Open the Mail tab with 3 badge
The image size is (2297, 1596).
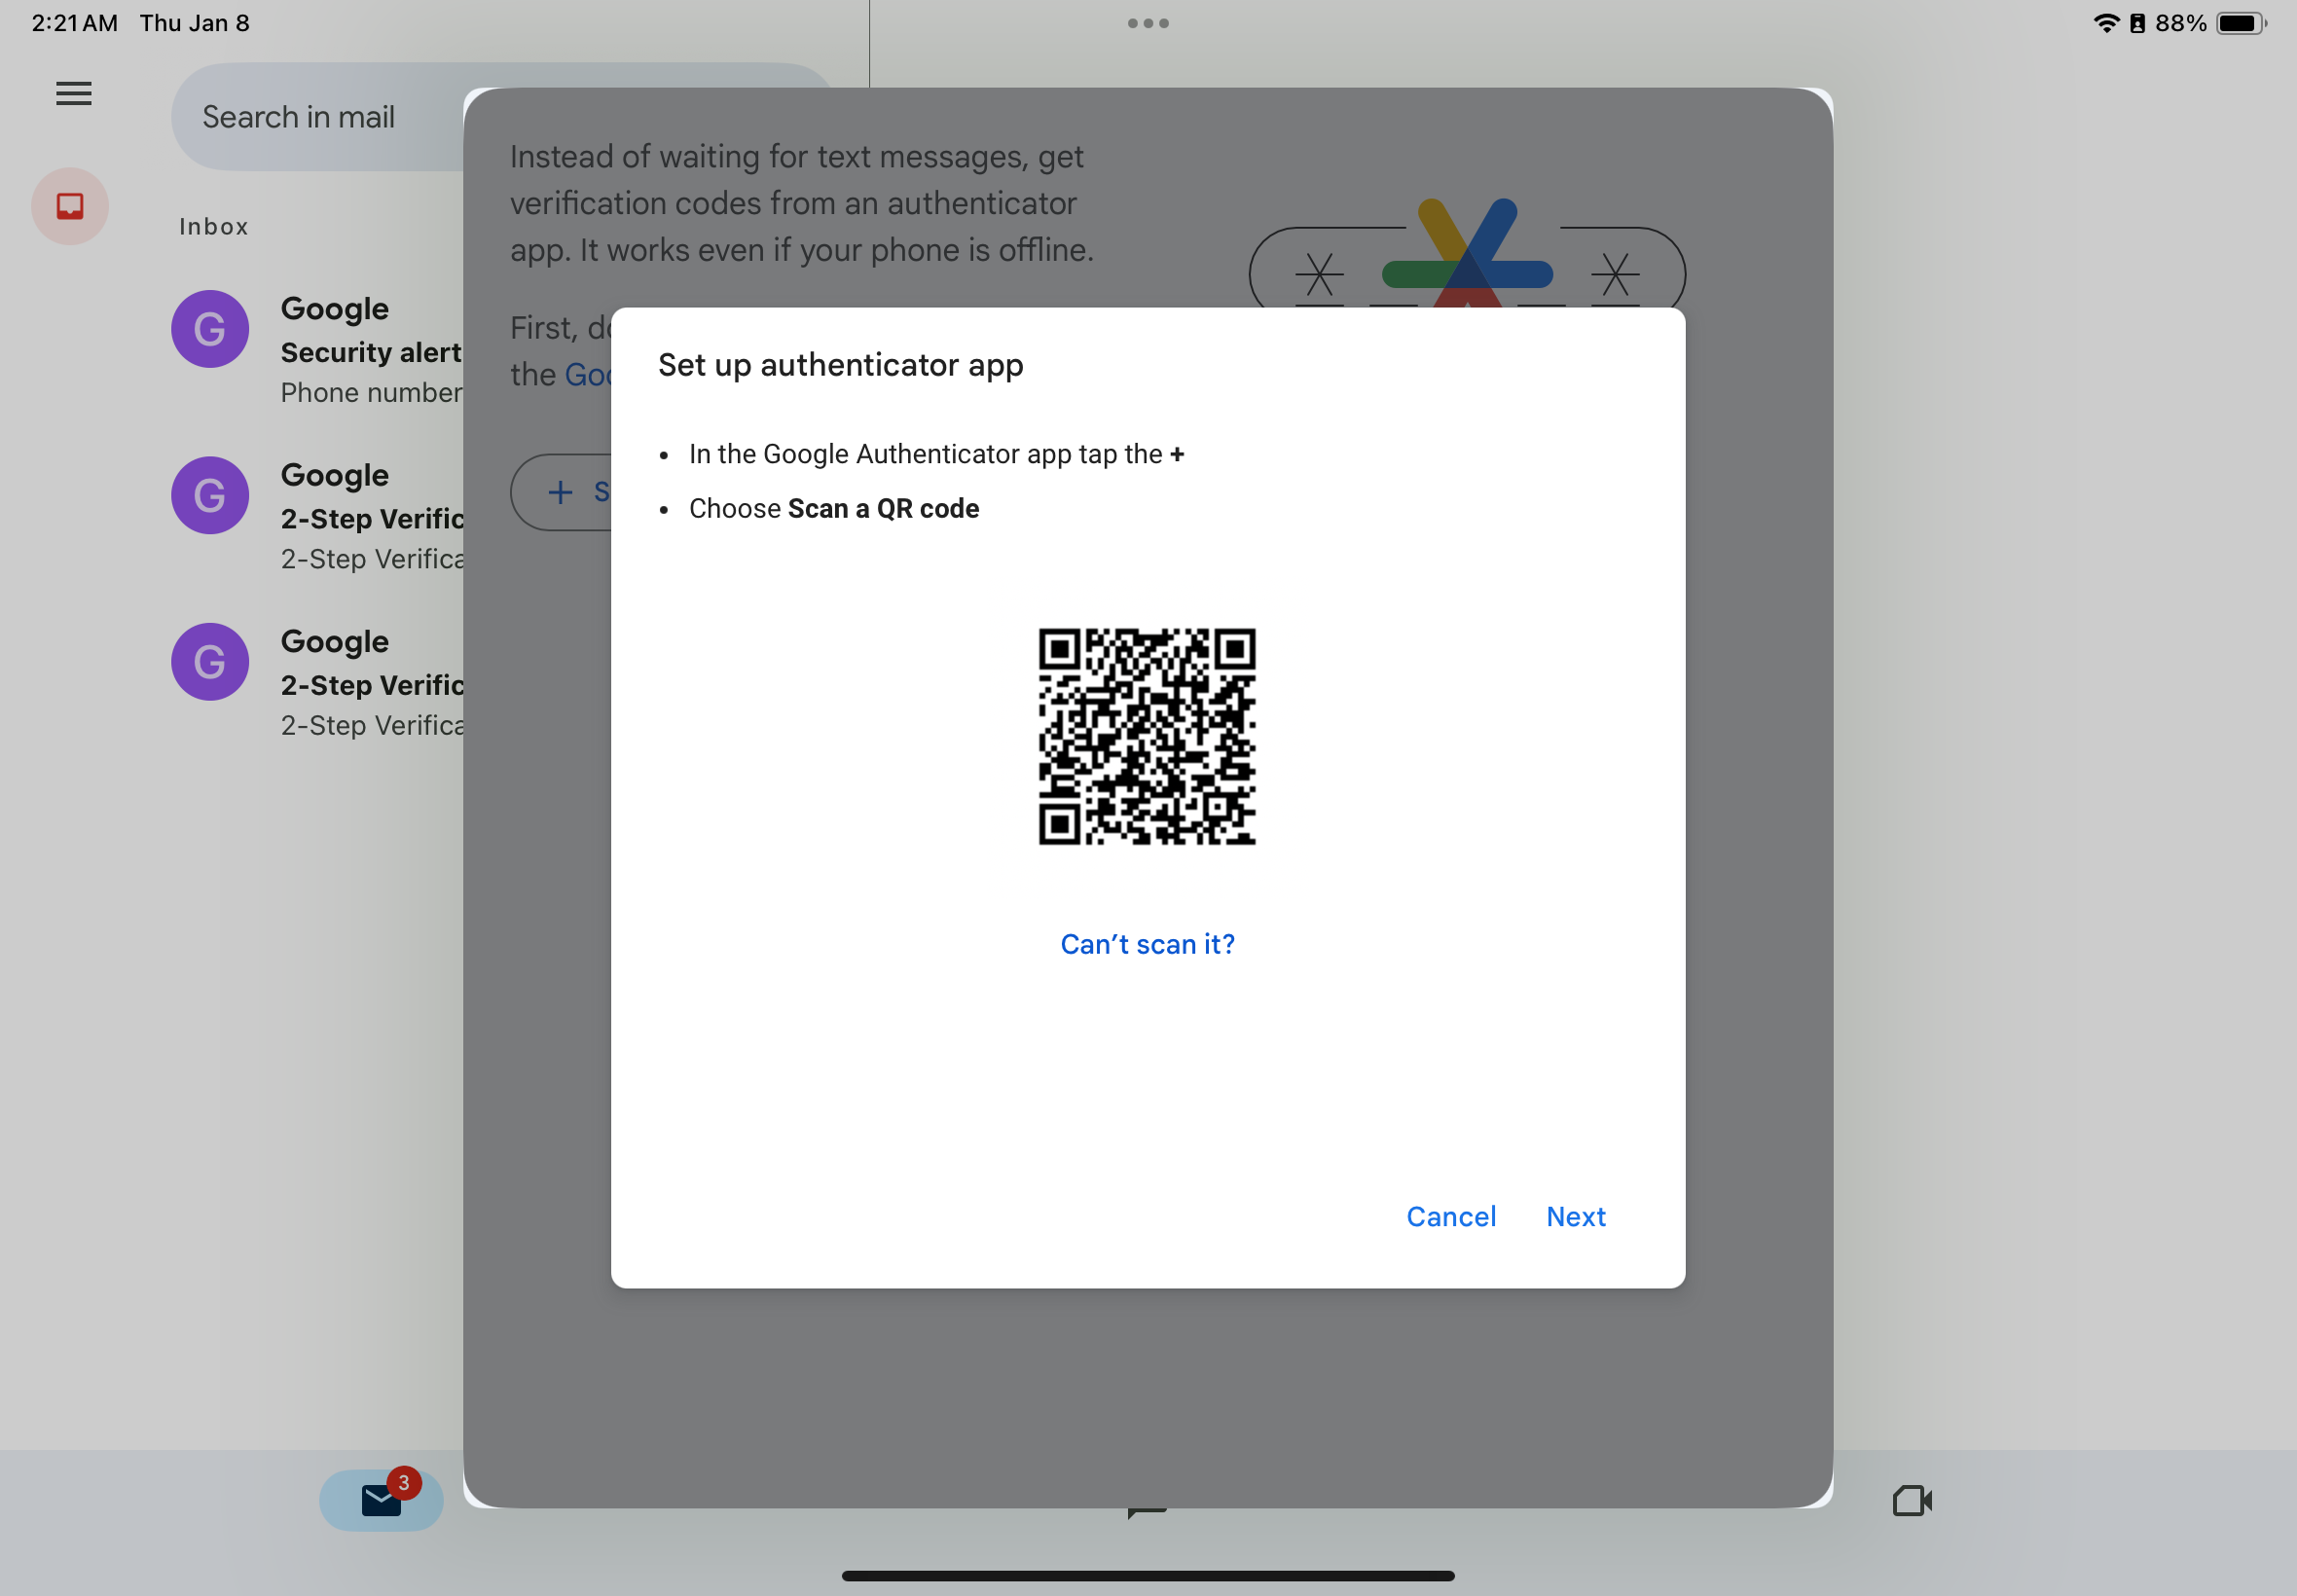381,1500
